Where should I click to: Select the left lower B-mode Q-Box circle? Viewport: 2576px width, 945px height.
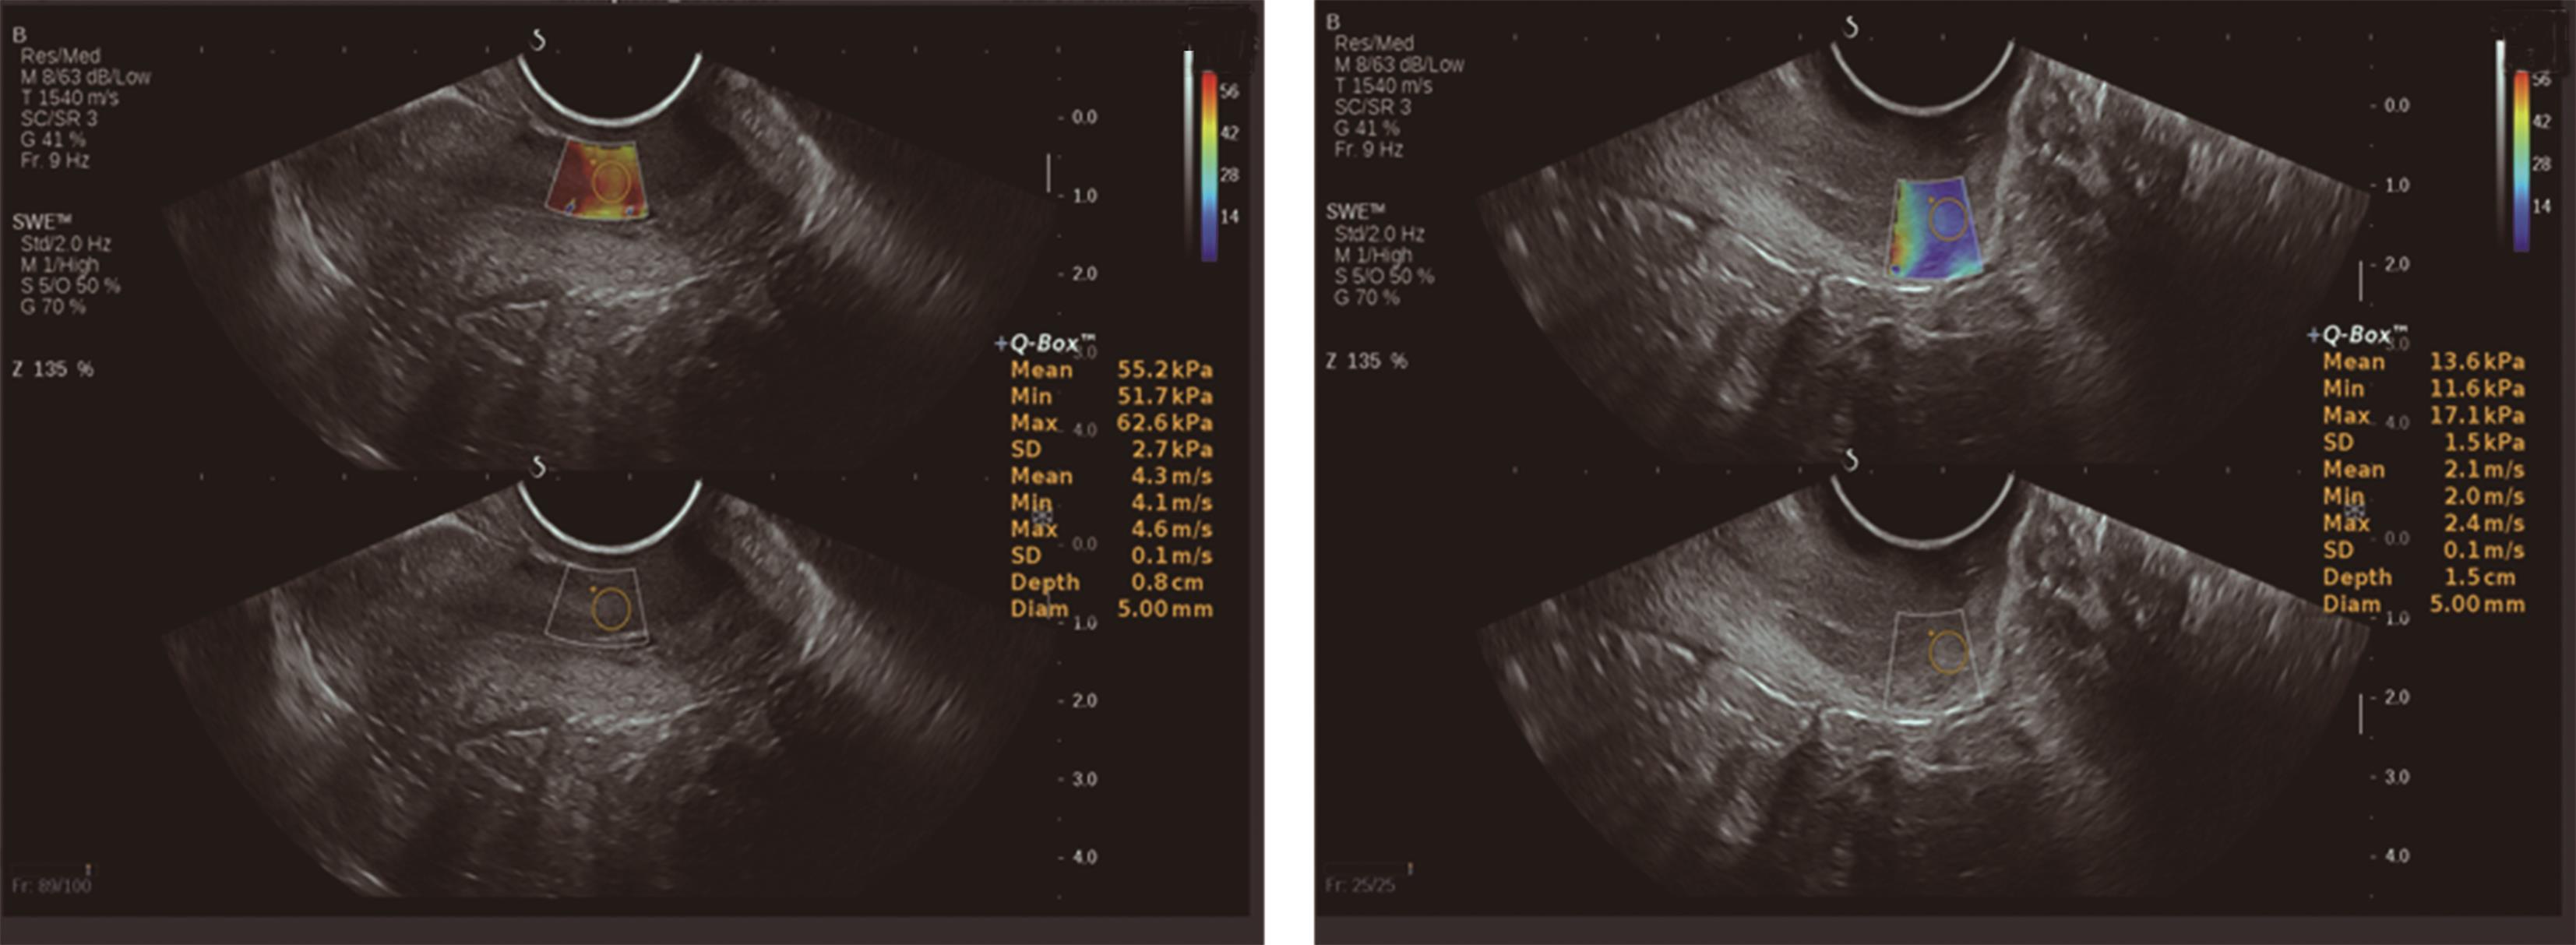[x=610, y=608]
